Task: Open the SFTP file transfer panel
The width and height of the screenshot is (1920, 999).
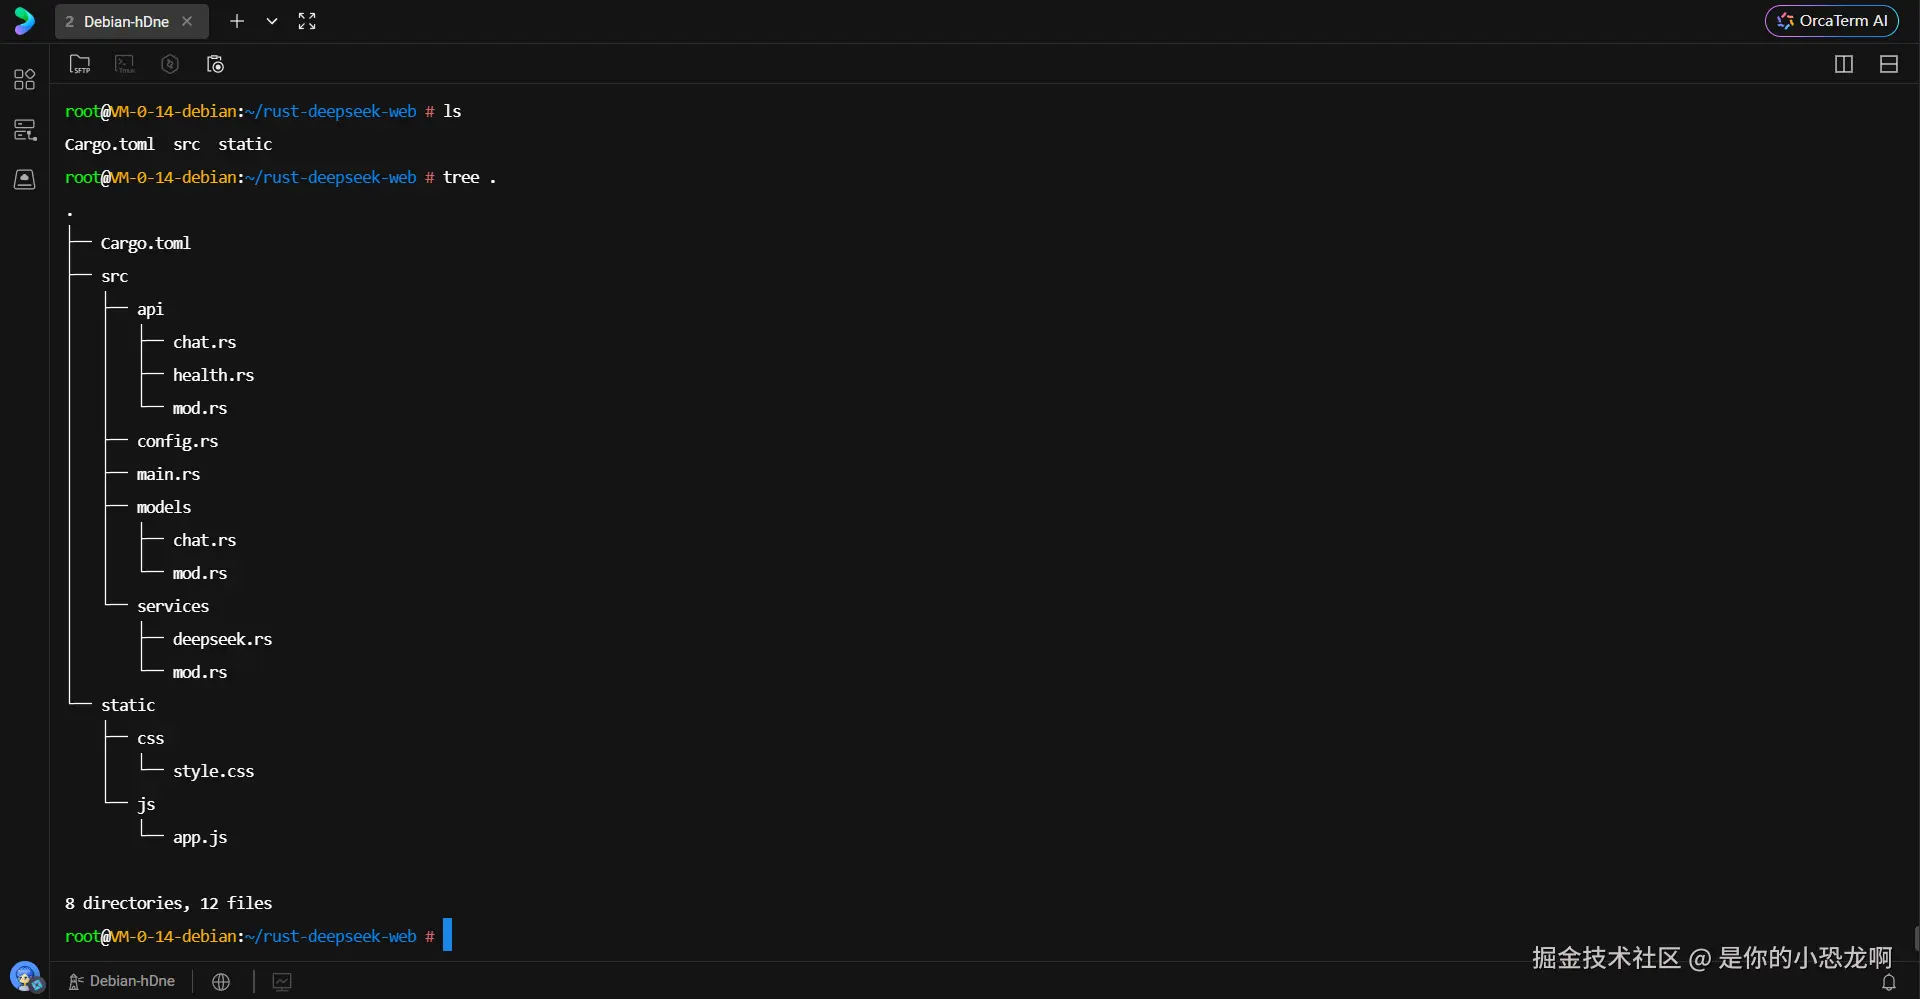Action: (80, 64)
